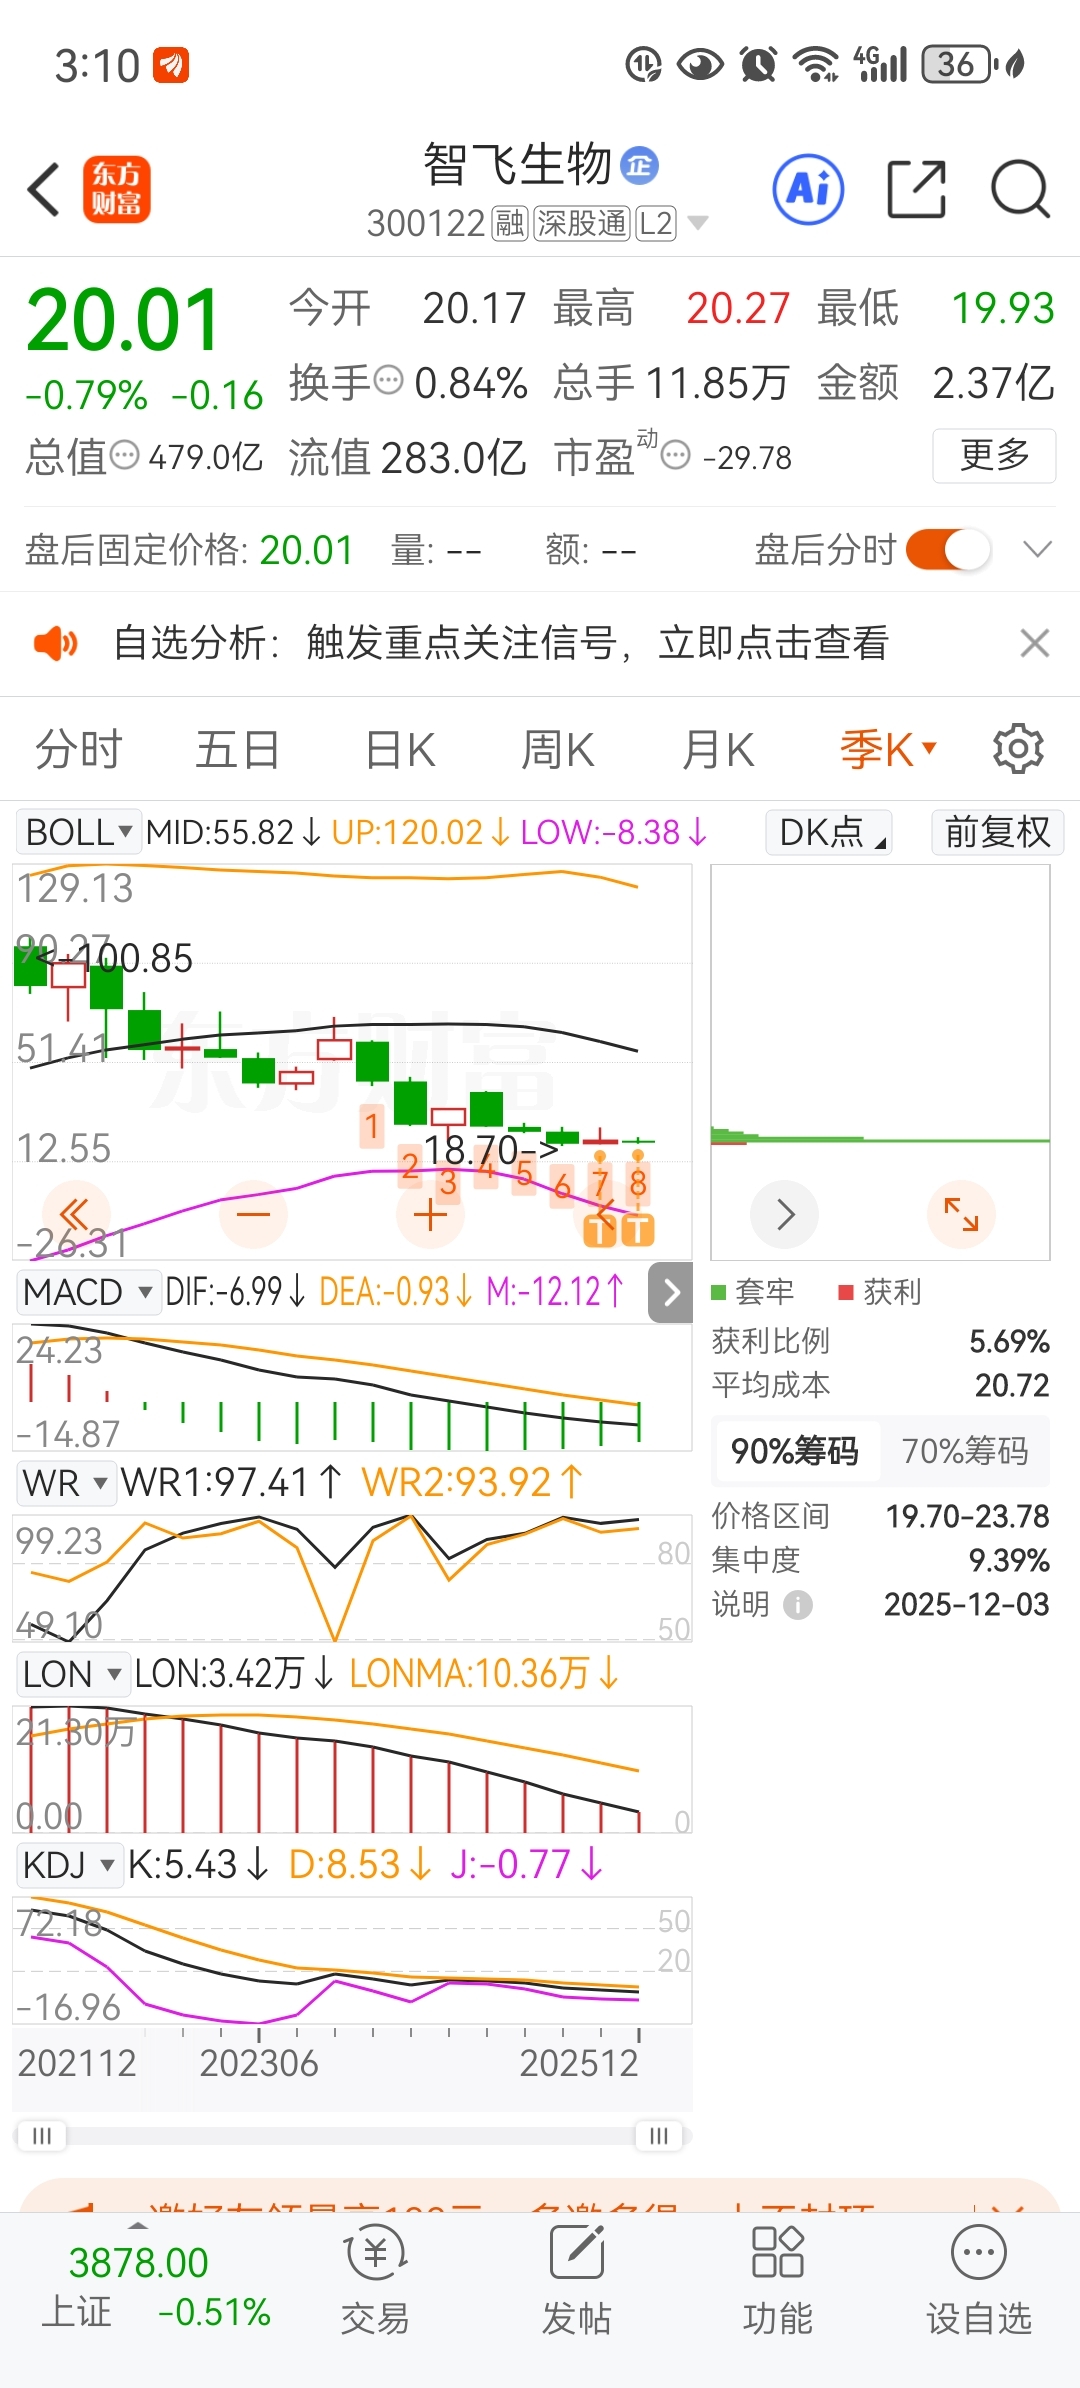Tap the enterprise badge beside stock name
The image size is (1080, 2388).
click(x=639, y=165)
